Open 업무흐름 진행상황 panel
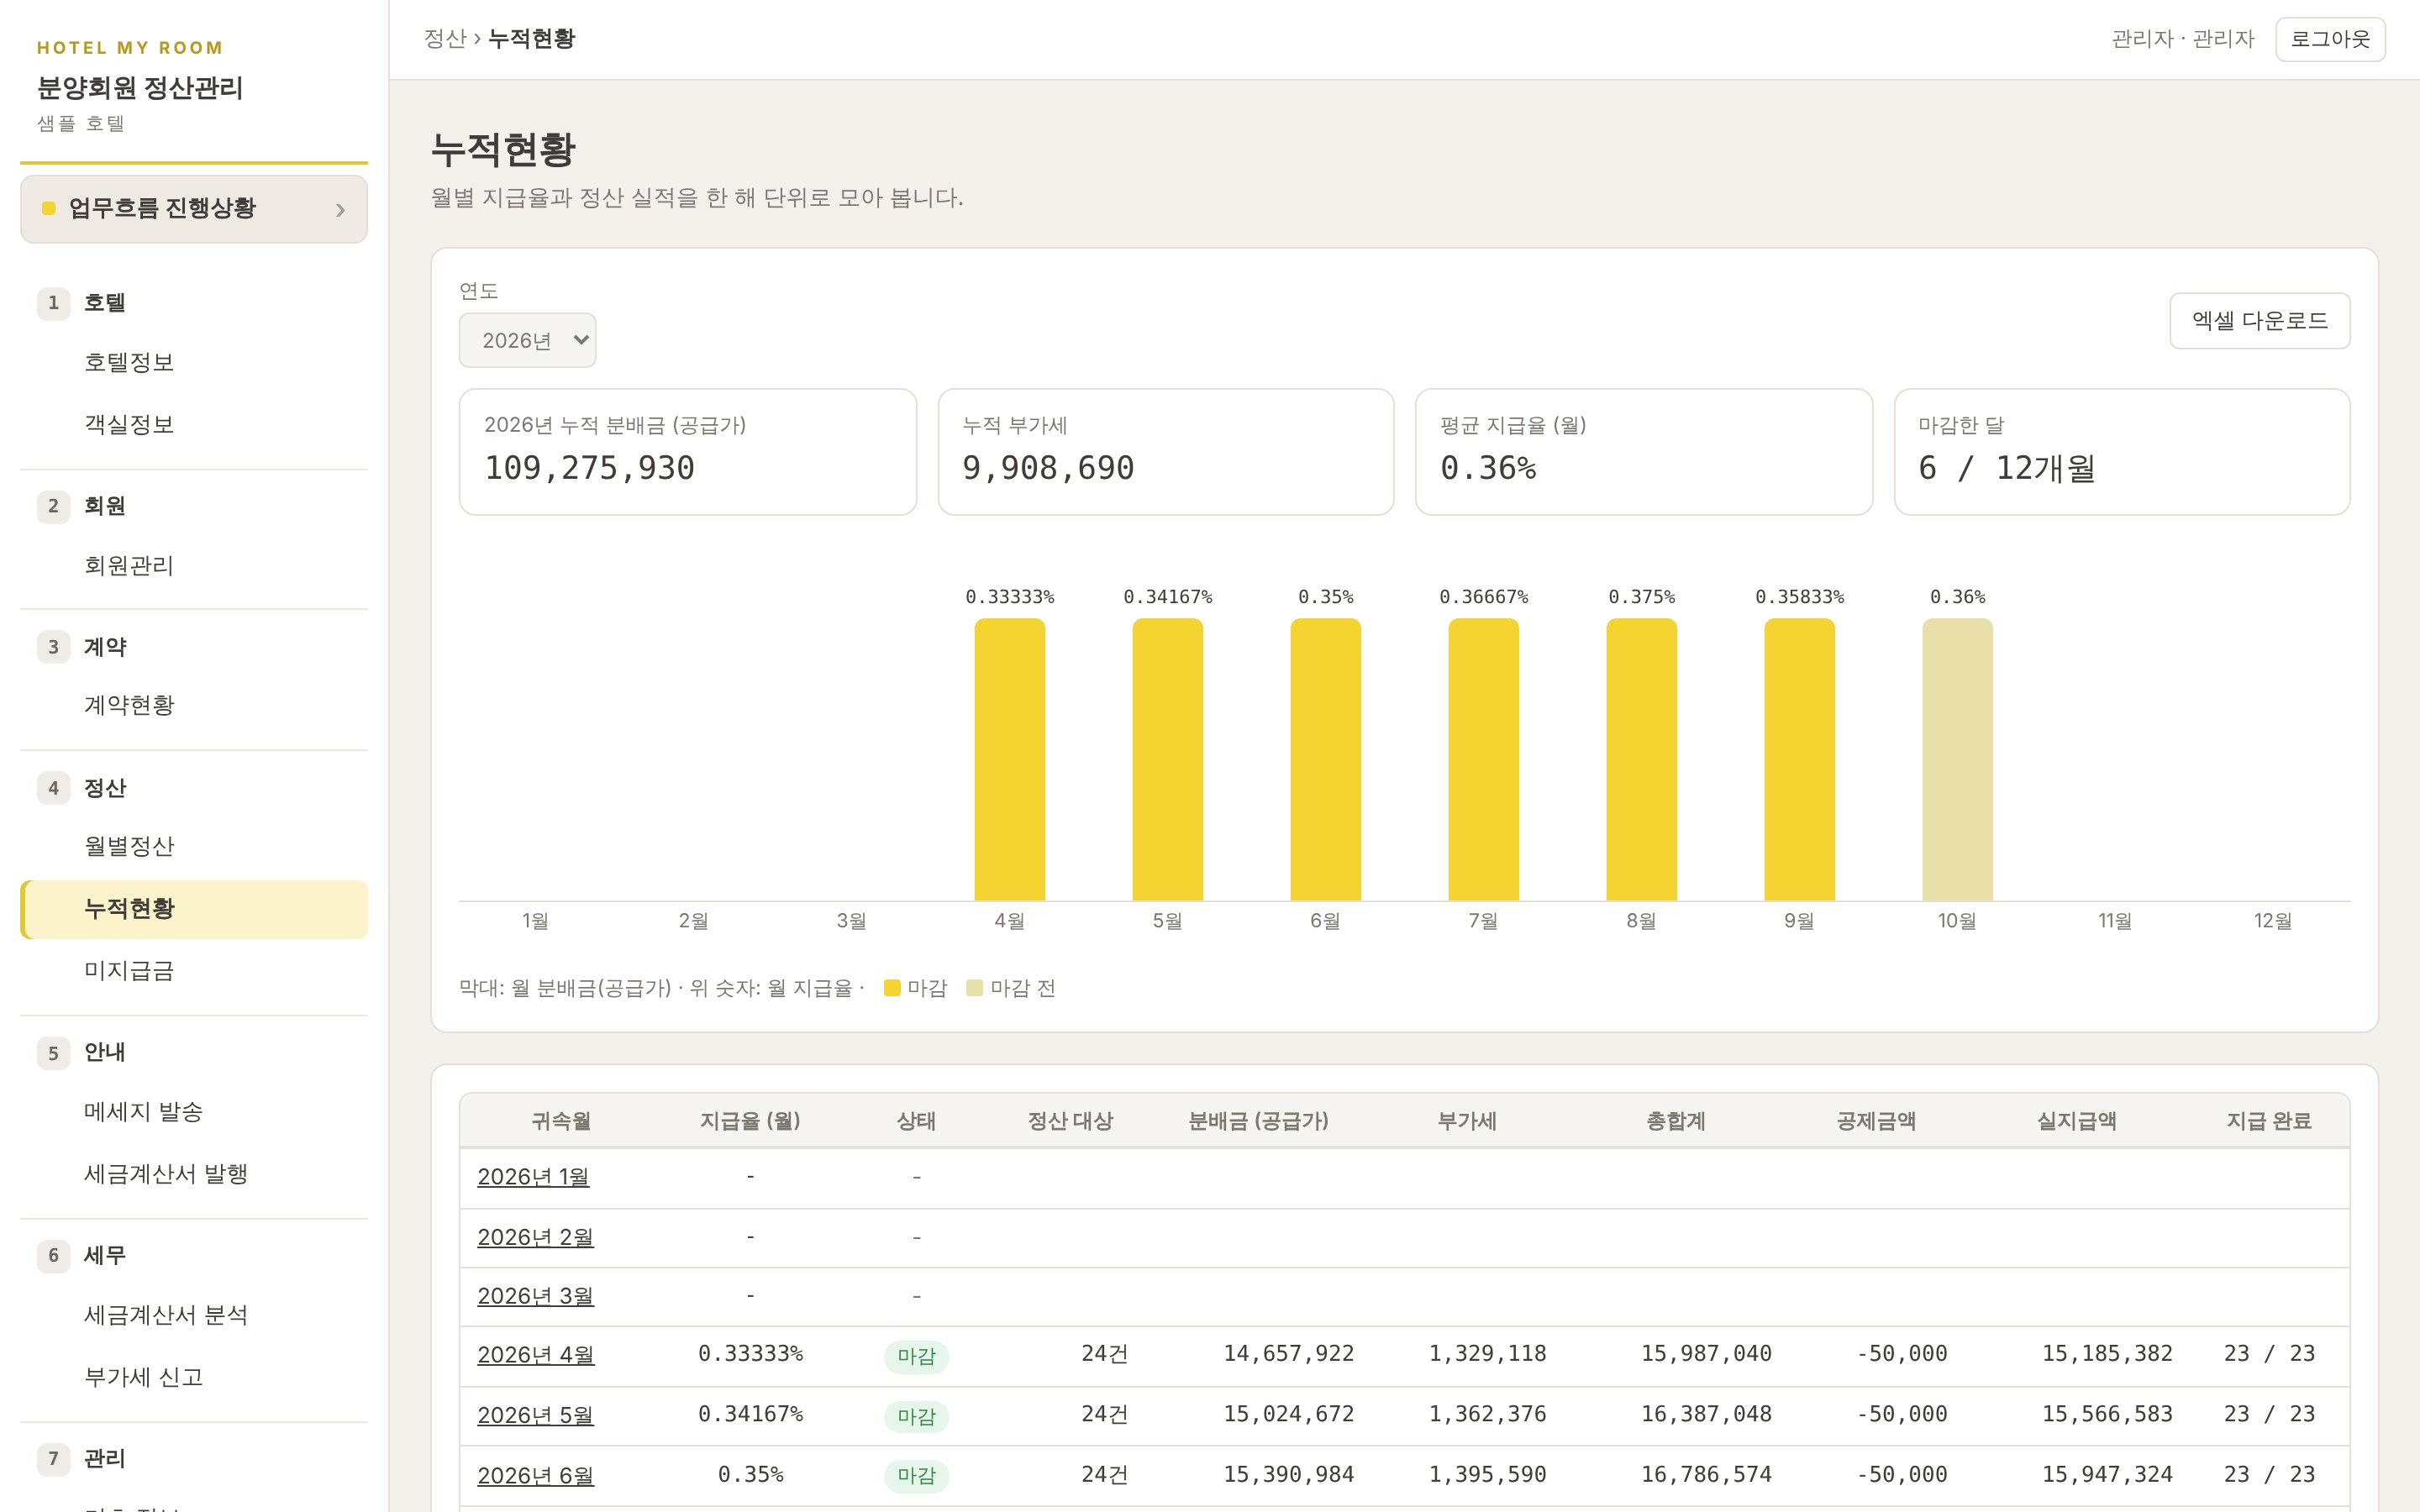Viewport: 2420px width, 1512px height. coord(194,209)
